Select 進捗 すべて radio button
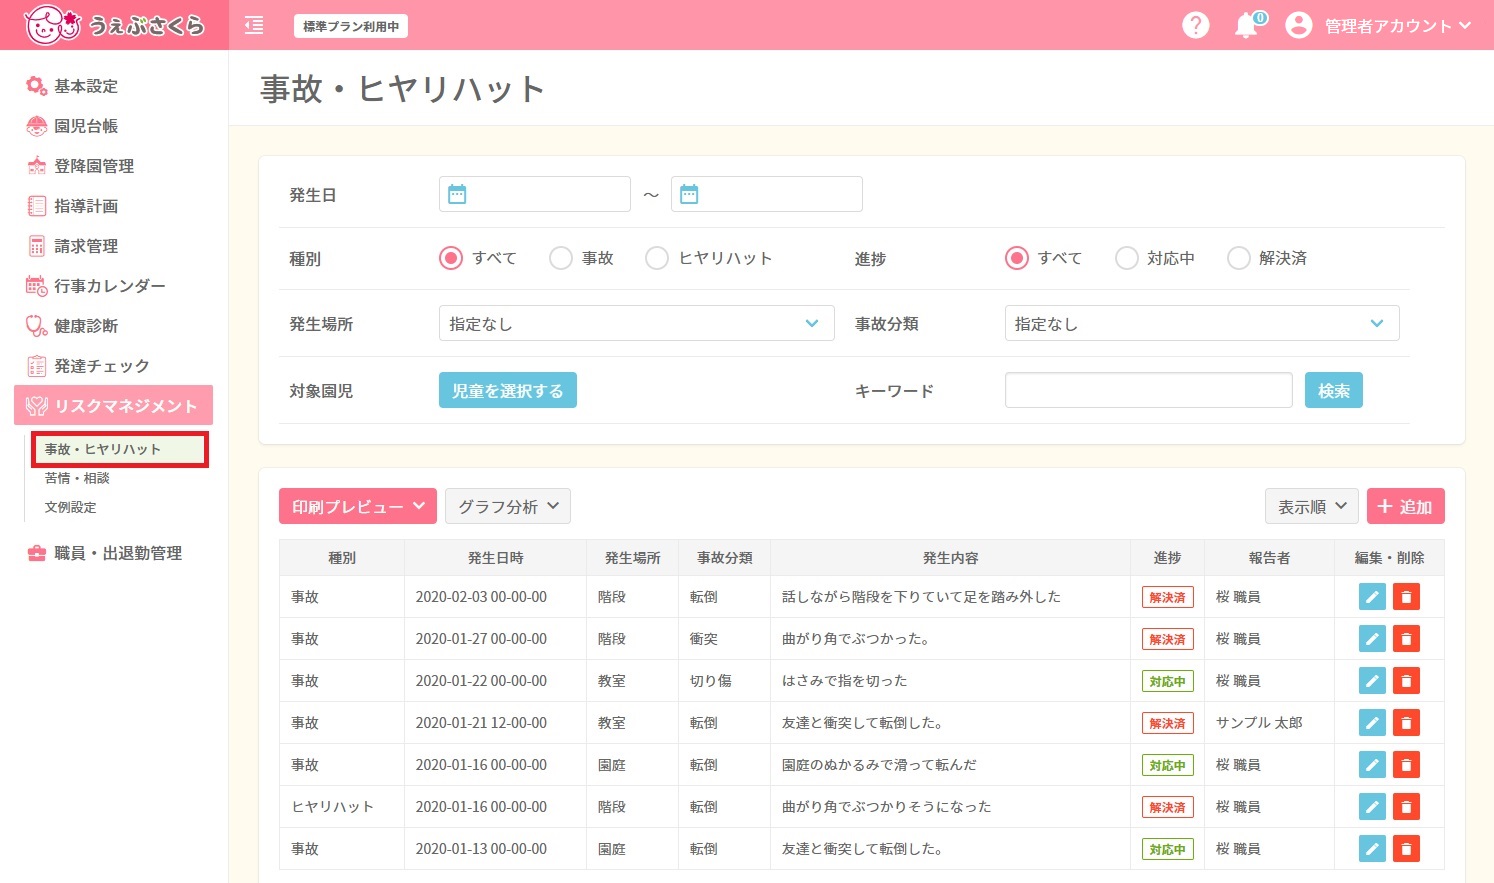Screen dimensions: 1494x883 (1017, 258)
